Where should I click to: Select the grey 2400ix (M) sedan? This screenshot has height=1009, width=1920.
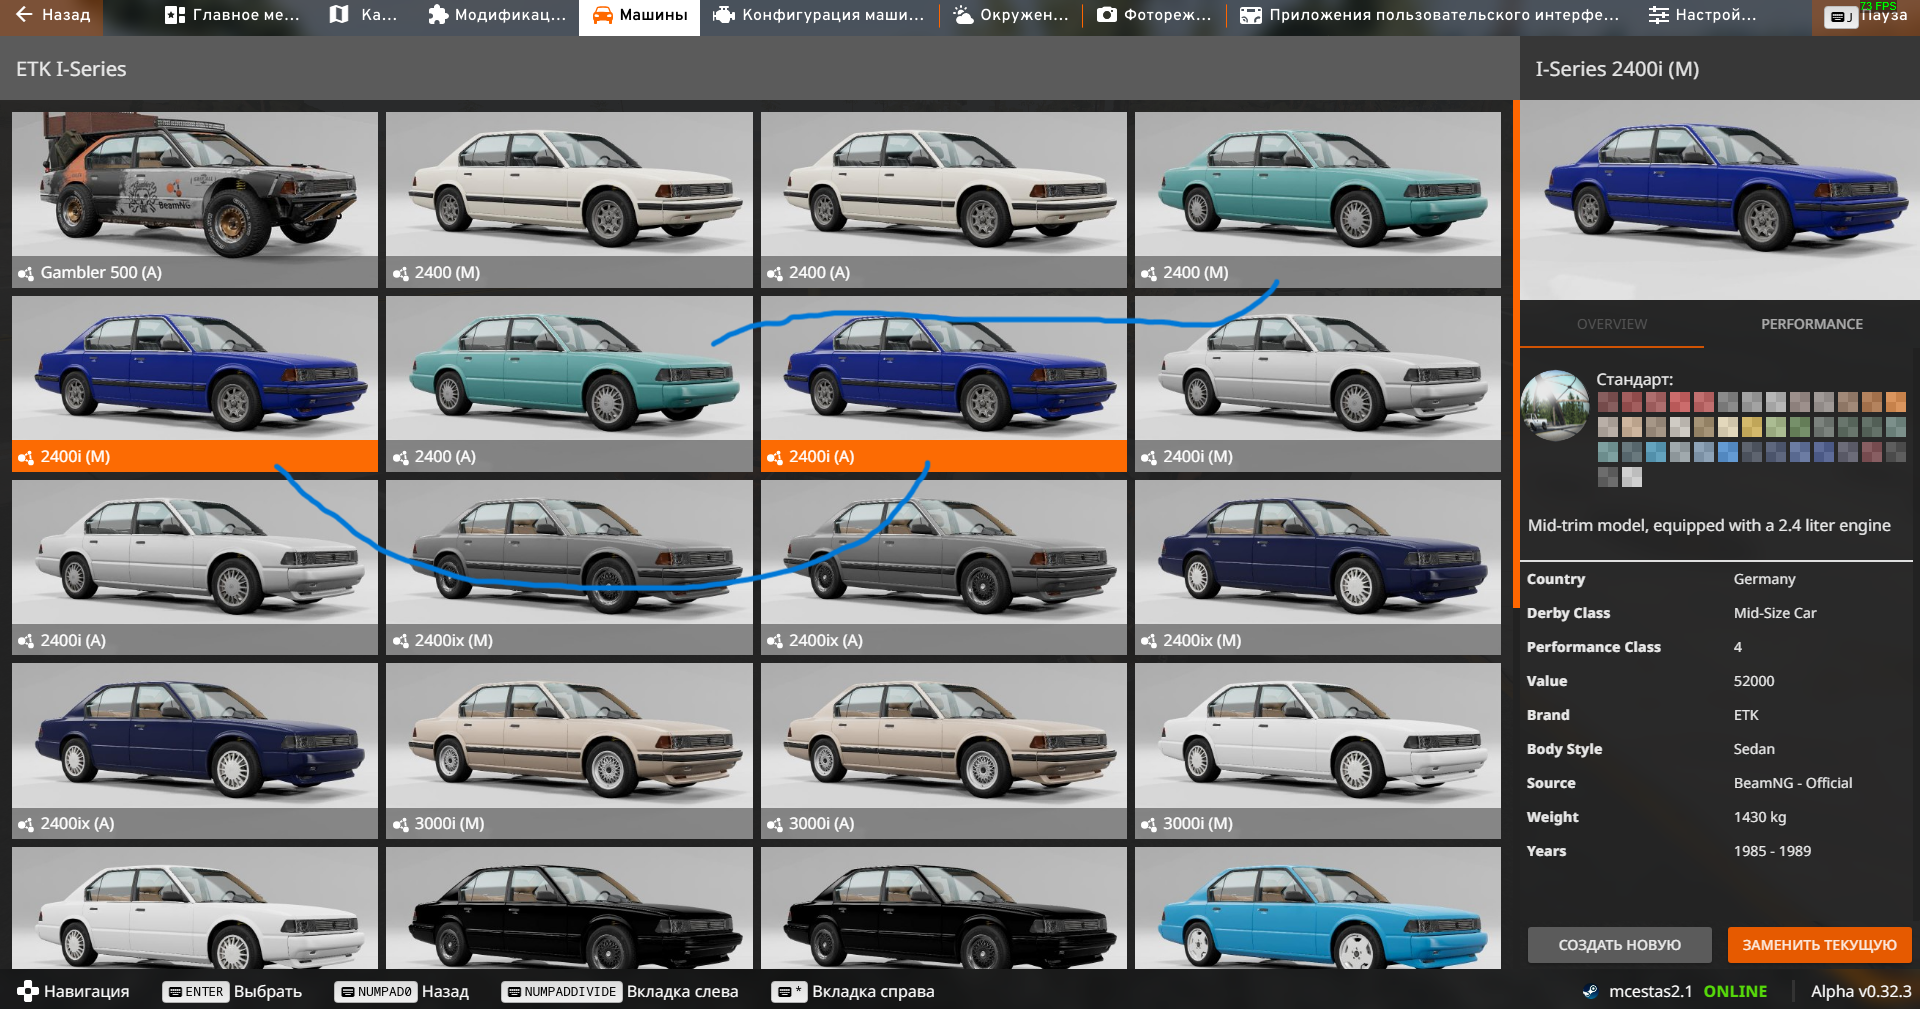pyautogui.click(x=569, y=568)
